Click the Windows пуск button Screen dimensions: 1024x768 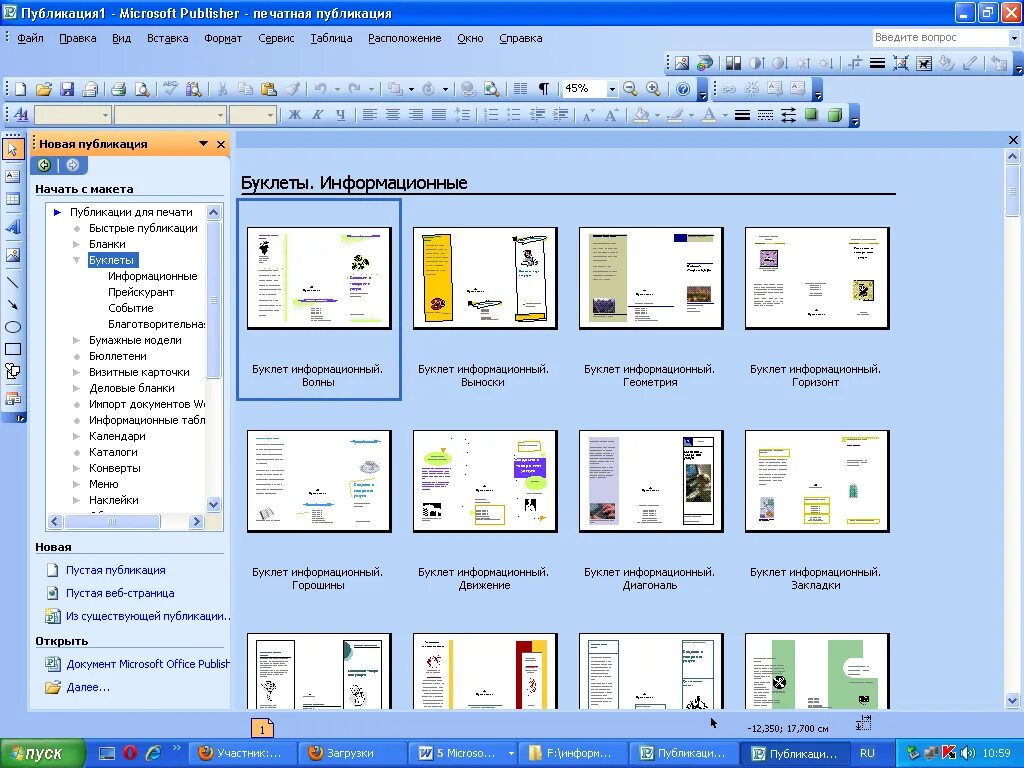43,753
